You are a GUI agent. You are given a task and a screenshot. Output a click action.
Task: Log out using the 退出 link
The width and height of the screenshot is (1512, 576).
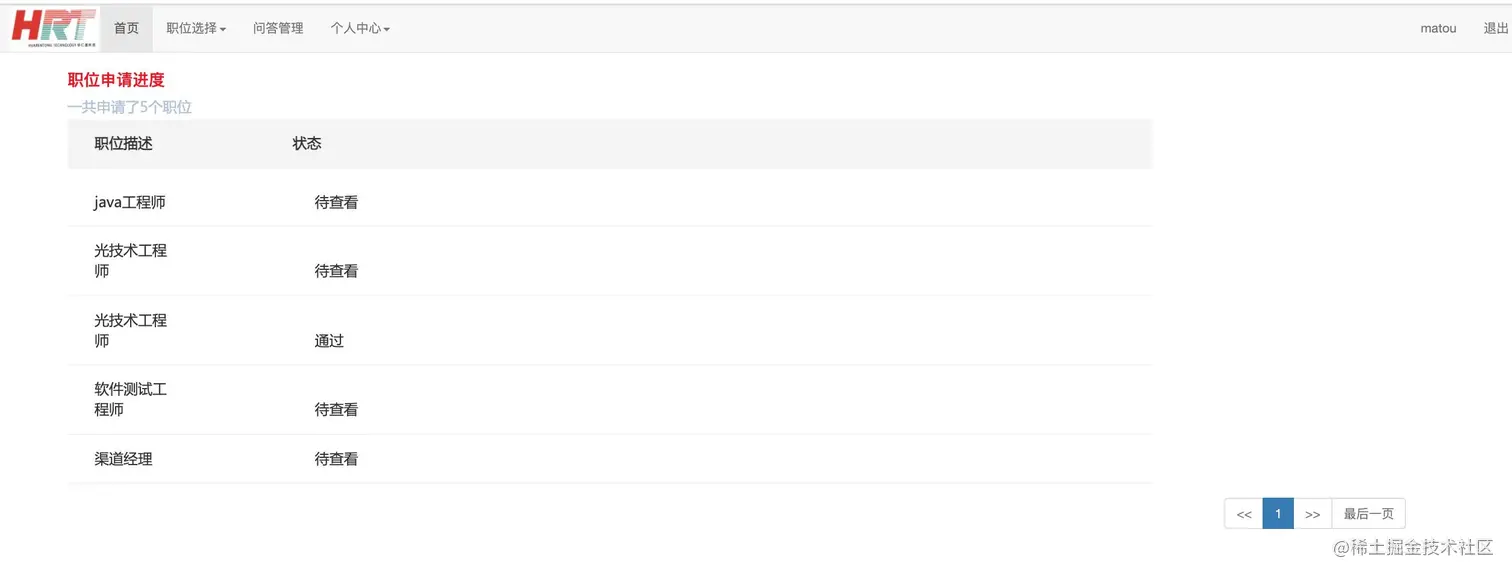click(x=1495, y=28)
